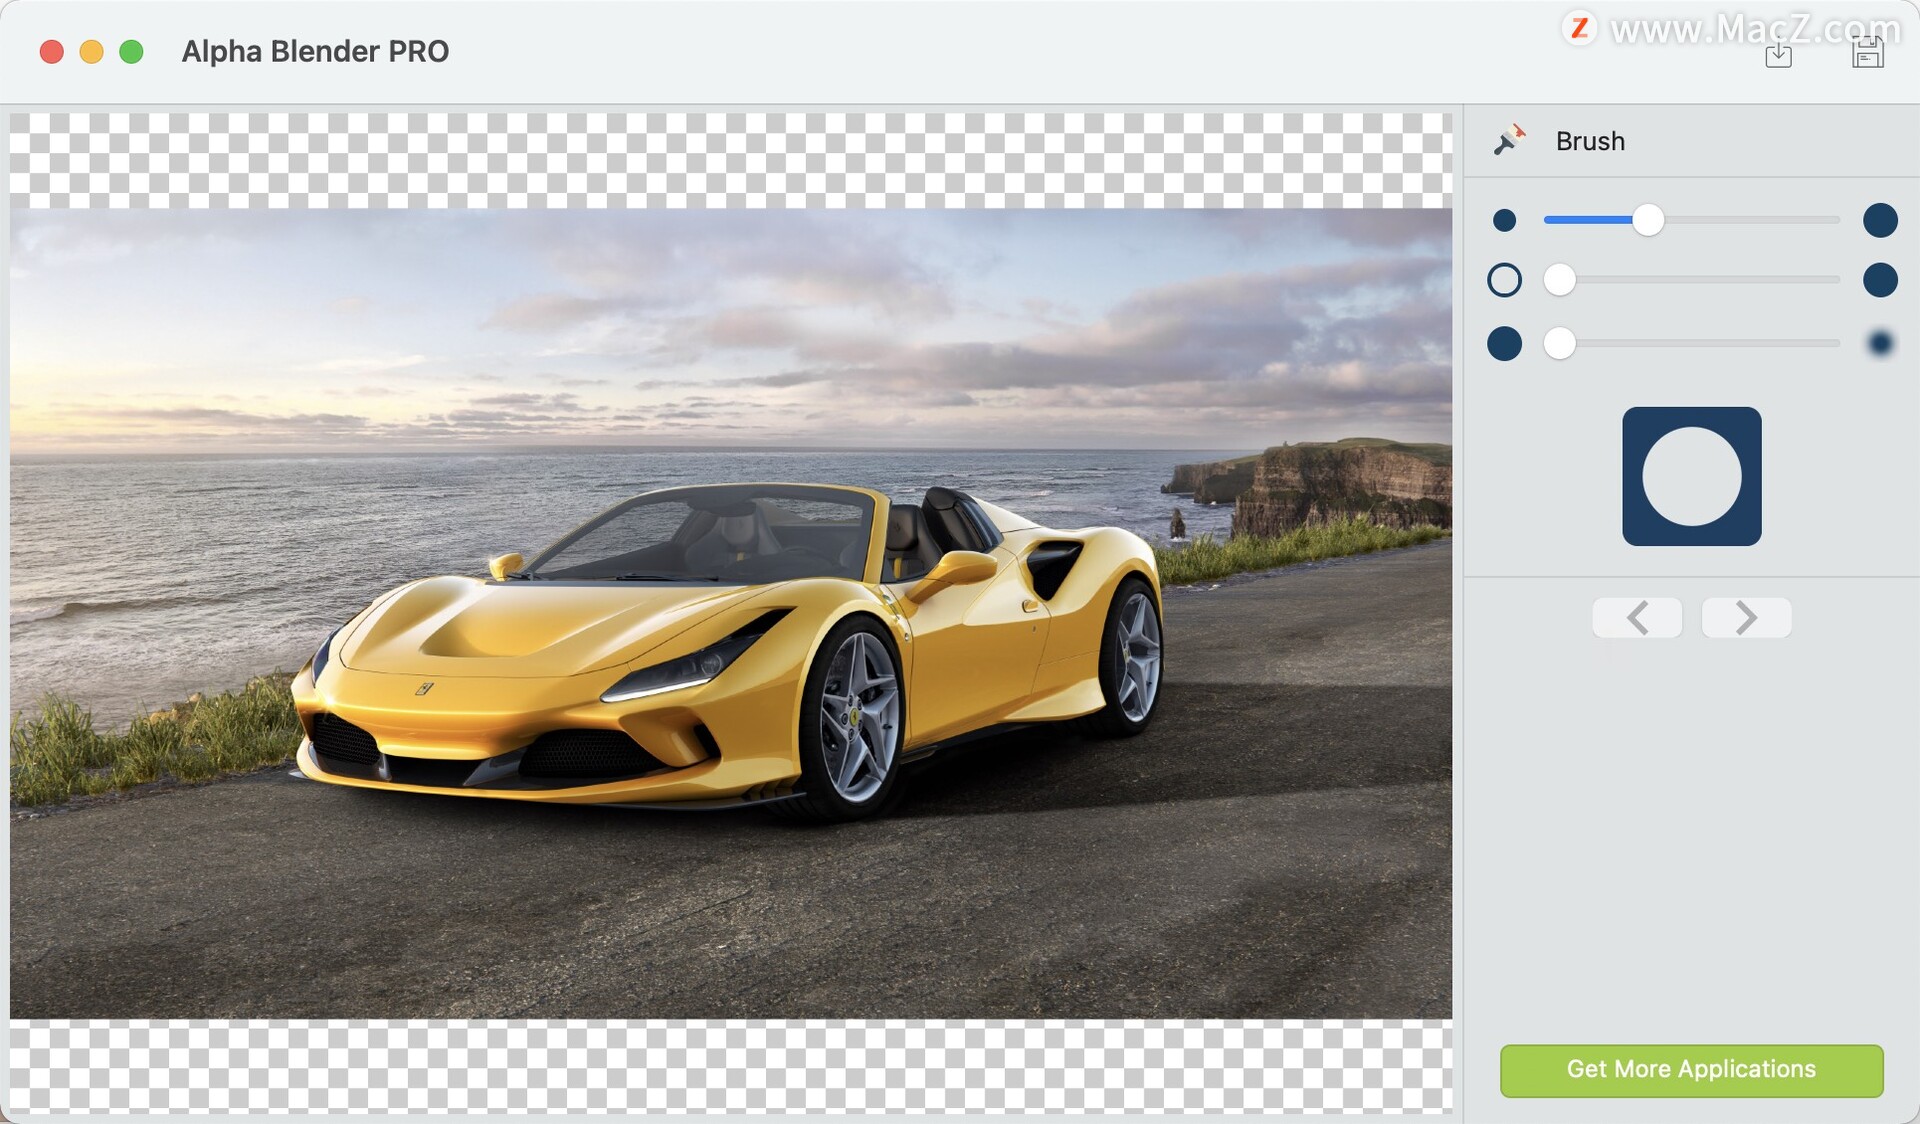The width and height of the screenshot is (1920, 1124).
Task: Click the large dark circle on second slider row
Action: [x=1880, y=280]
